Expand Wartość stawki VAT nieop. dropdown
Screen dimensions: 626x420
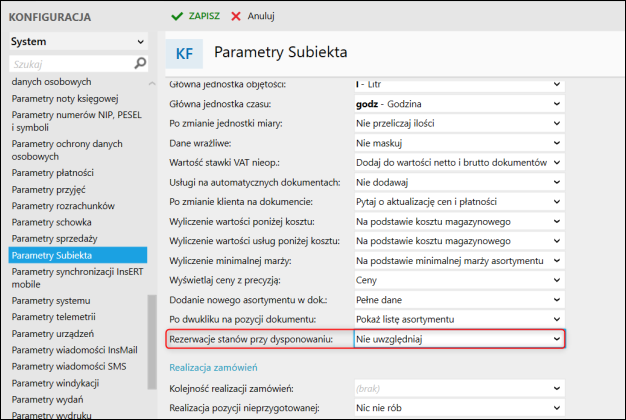click(460, 162)
